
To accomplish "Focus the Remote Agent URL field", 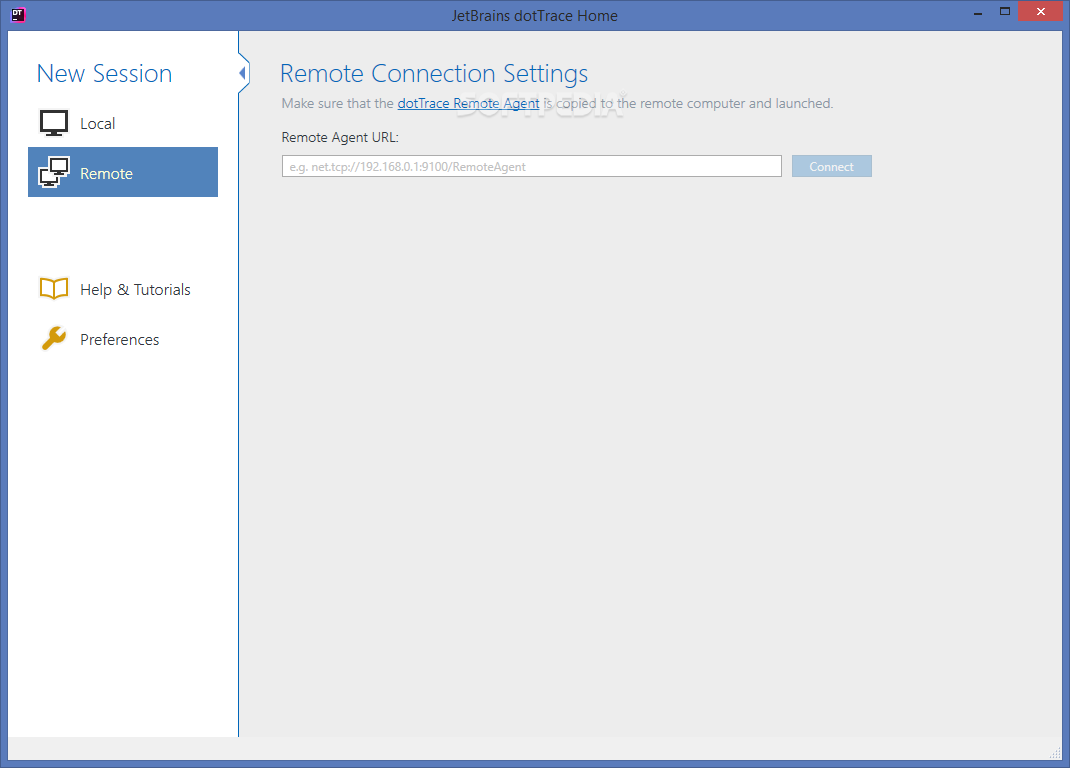I will (532, 167).
